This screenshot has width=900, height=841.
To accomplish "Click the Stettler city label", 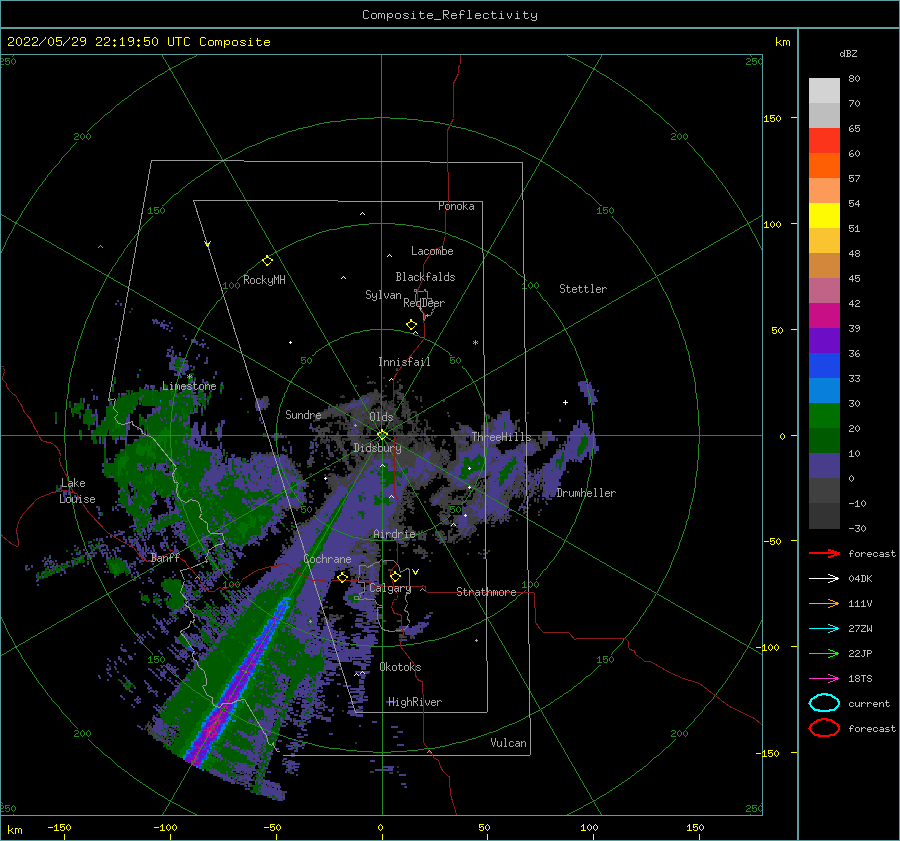I will (x=583, y=289).
